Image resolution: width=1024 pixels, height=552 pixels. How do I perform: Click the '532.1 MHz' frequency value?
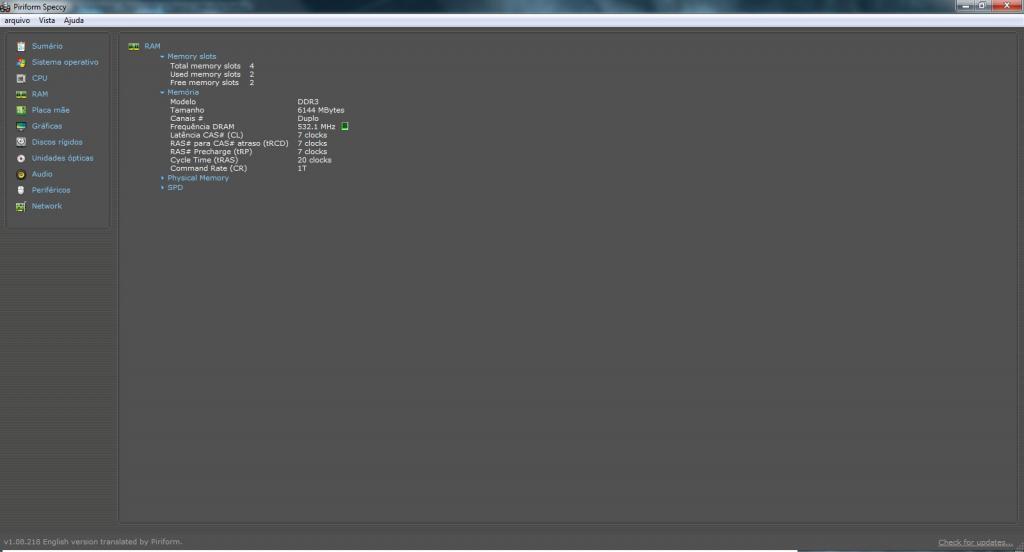pos(316,127)
